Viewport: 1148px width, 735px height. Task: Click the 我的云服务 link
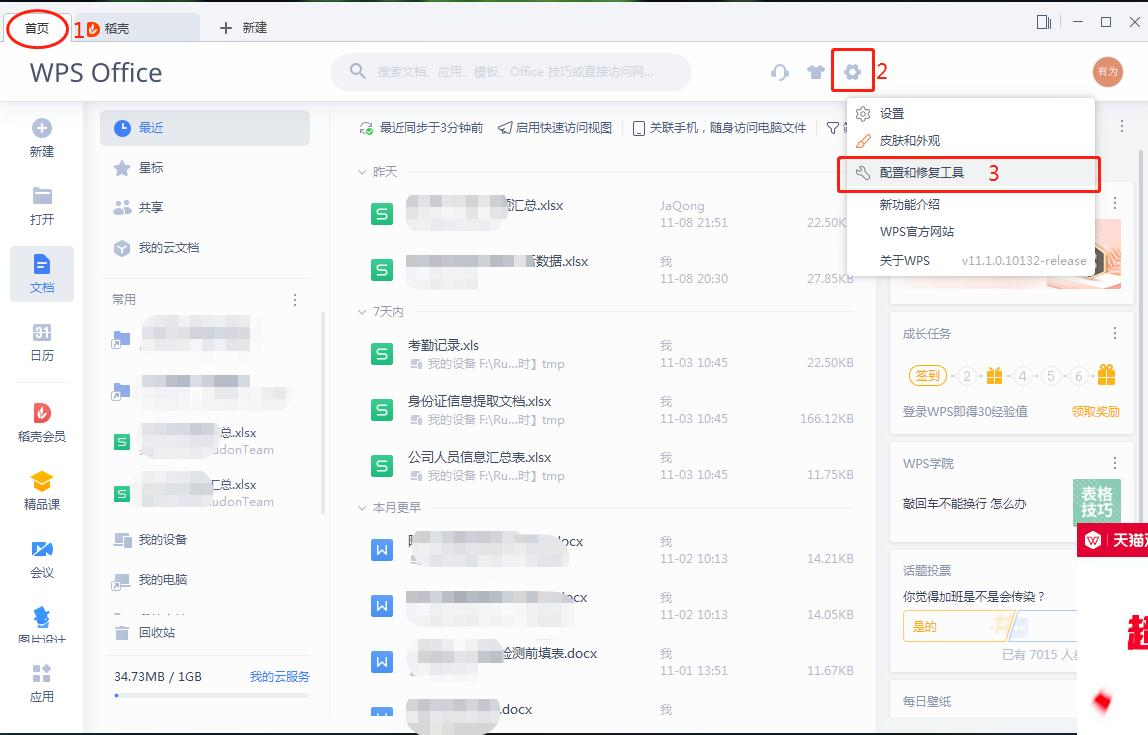point(280,676)
